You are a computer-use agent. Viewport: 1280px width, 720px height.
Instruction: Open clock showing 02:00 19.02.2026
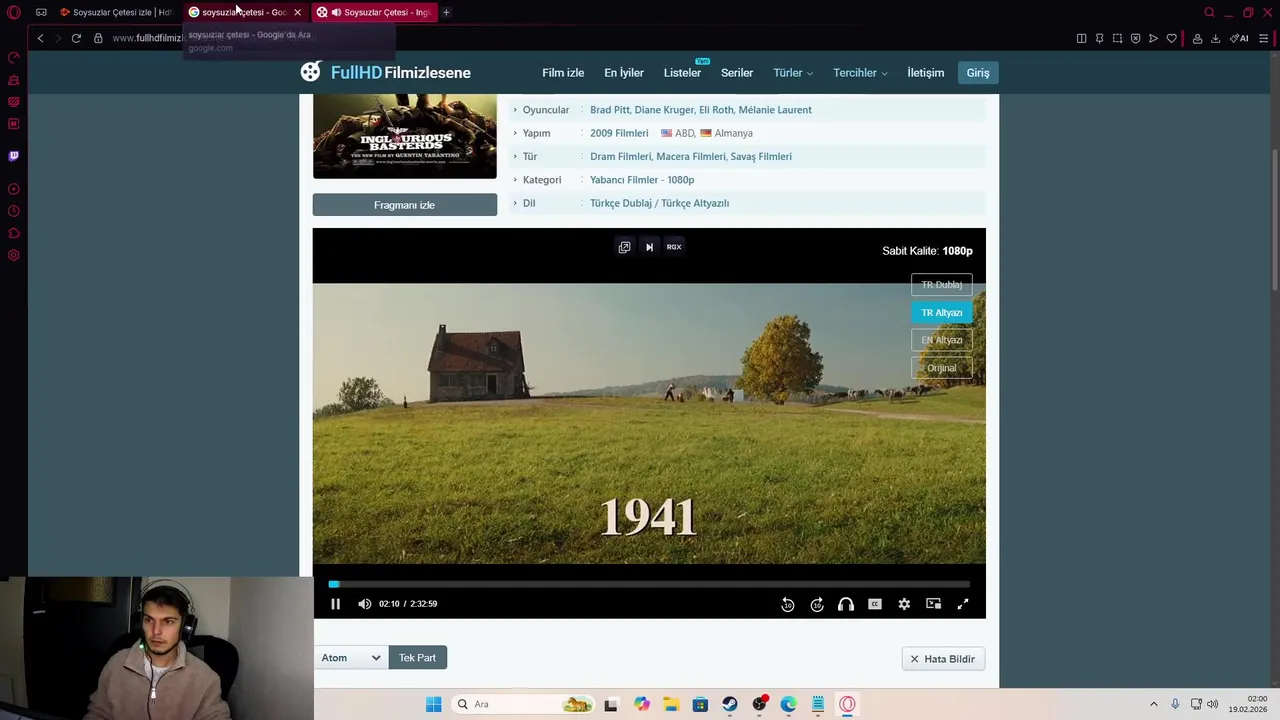[x=1249, y=704]
